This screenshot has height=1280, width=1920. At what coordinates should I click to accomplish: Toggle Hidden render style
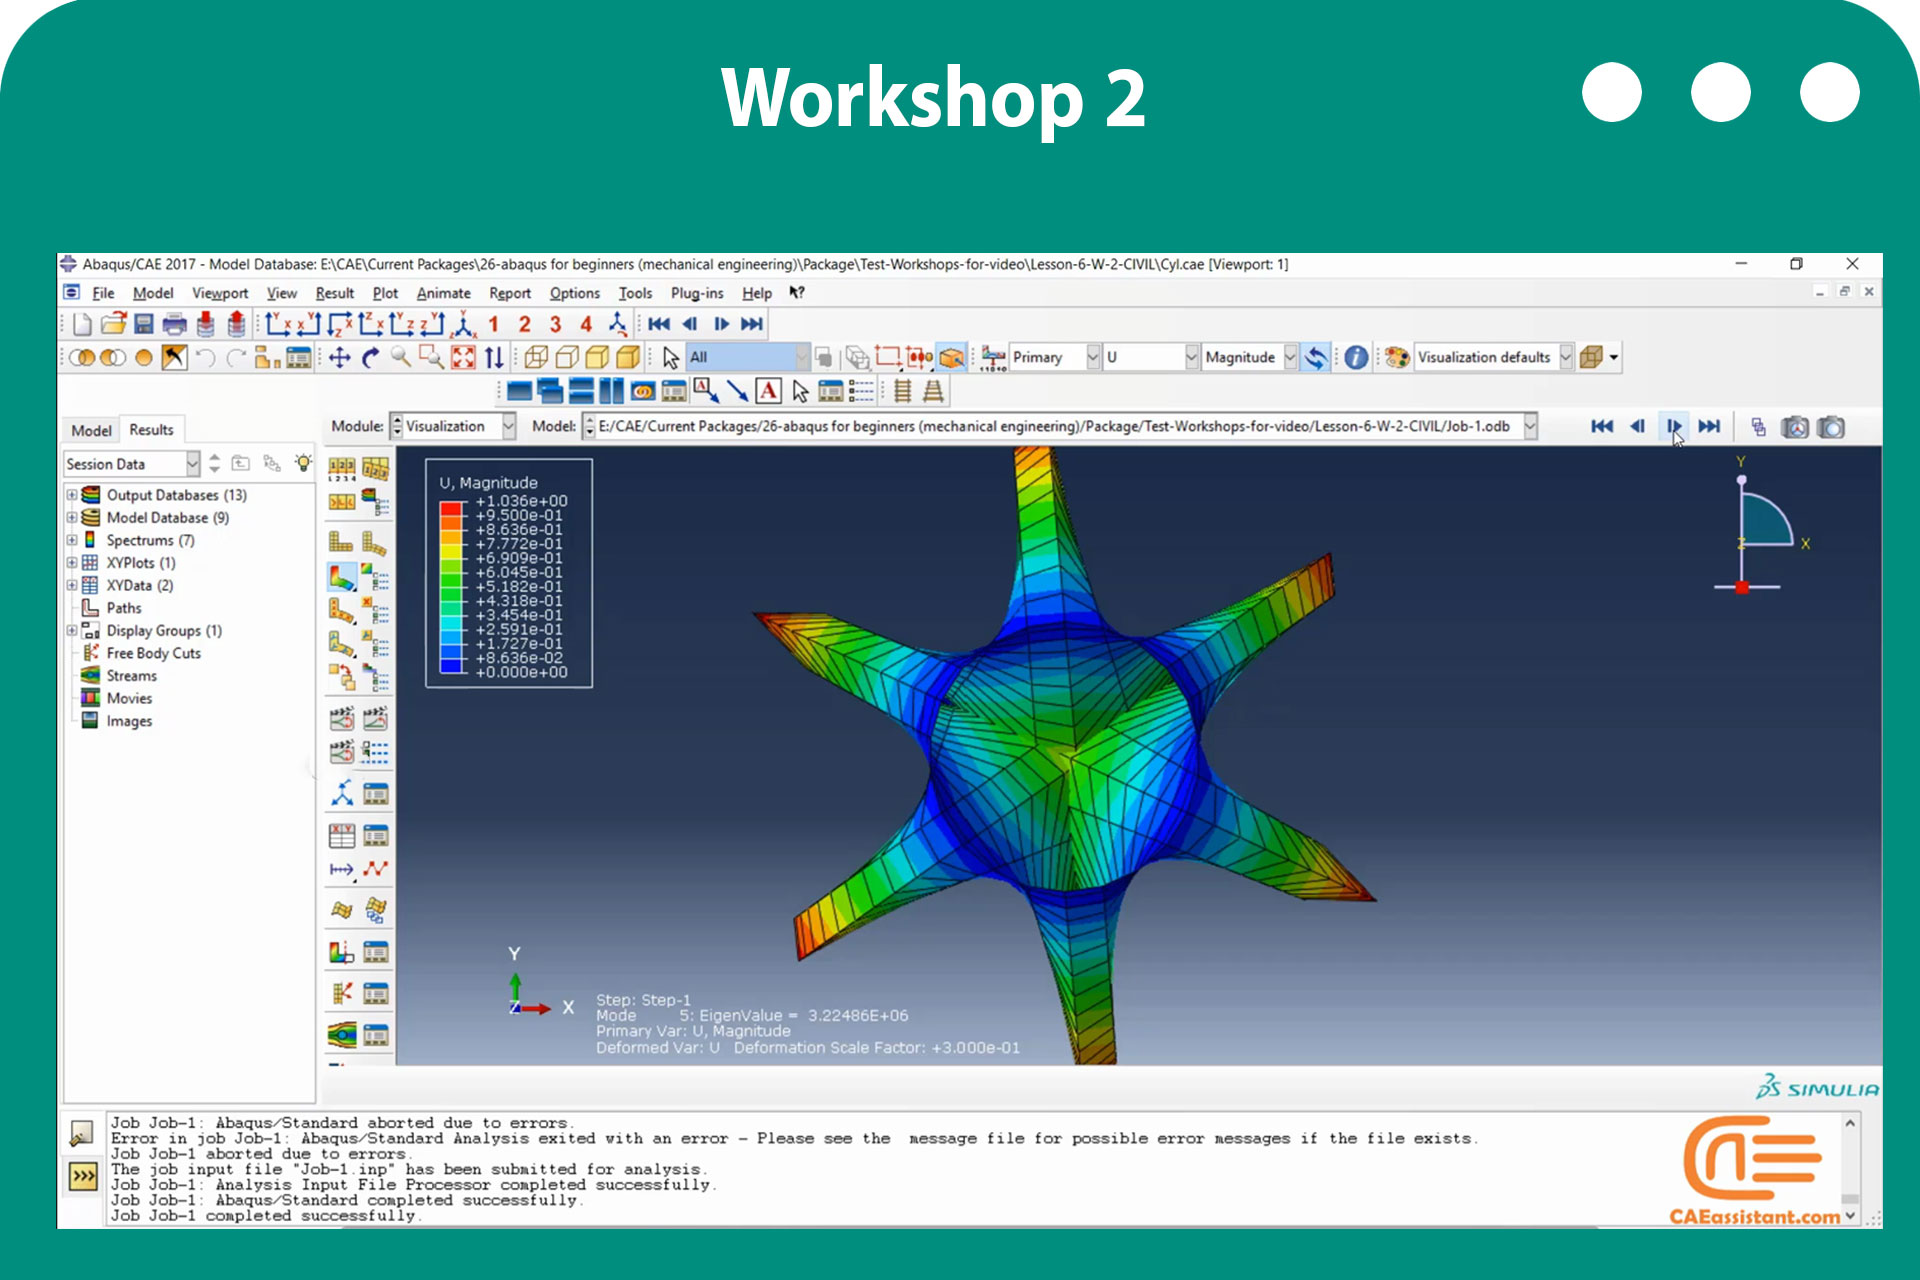tap(567, 357)
